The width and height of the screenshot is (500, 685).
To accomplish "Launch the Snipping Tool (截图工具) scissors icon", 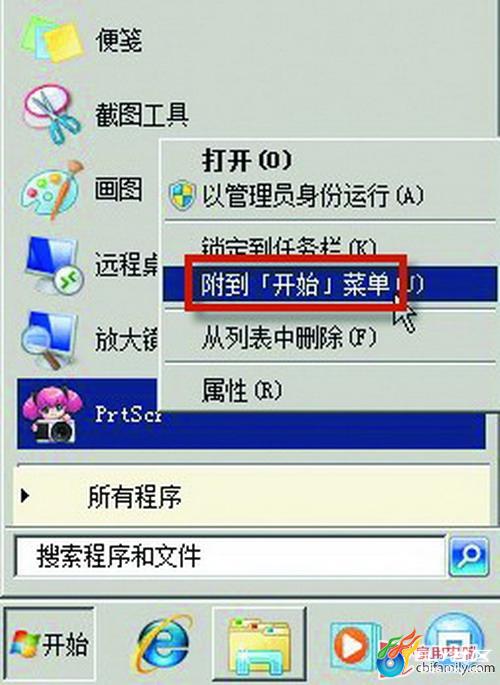I will pos(52,114).
